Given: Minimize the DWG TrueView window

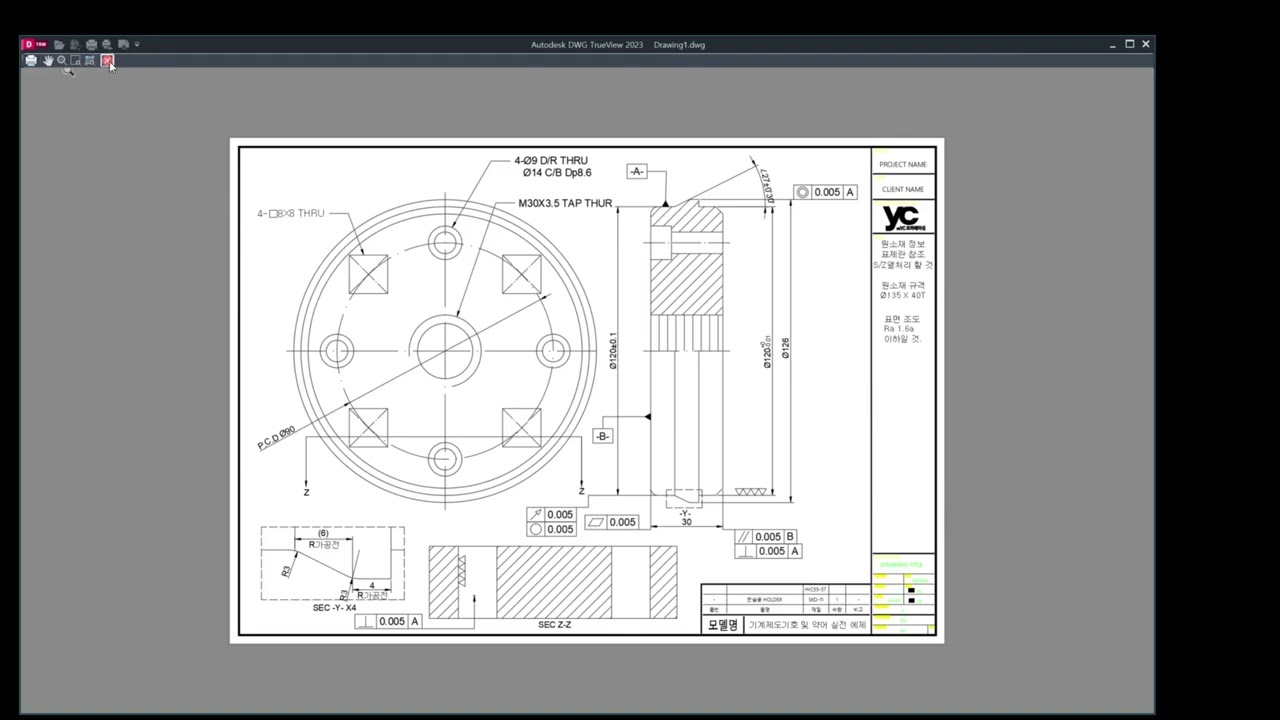Looking at the screenshot, I should point(1112,44).
